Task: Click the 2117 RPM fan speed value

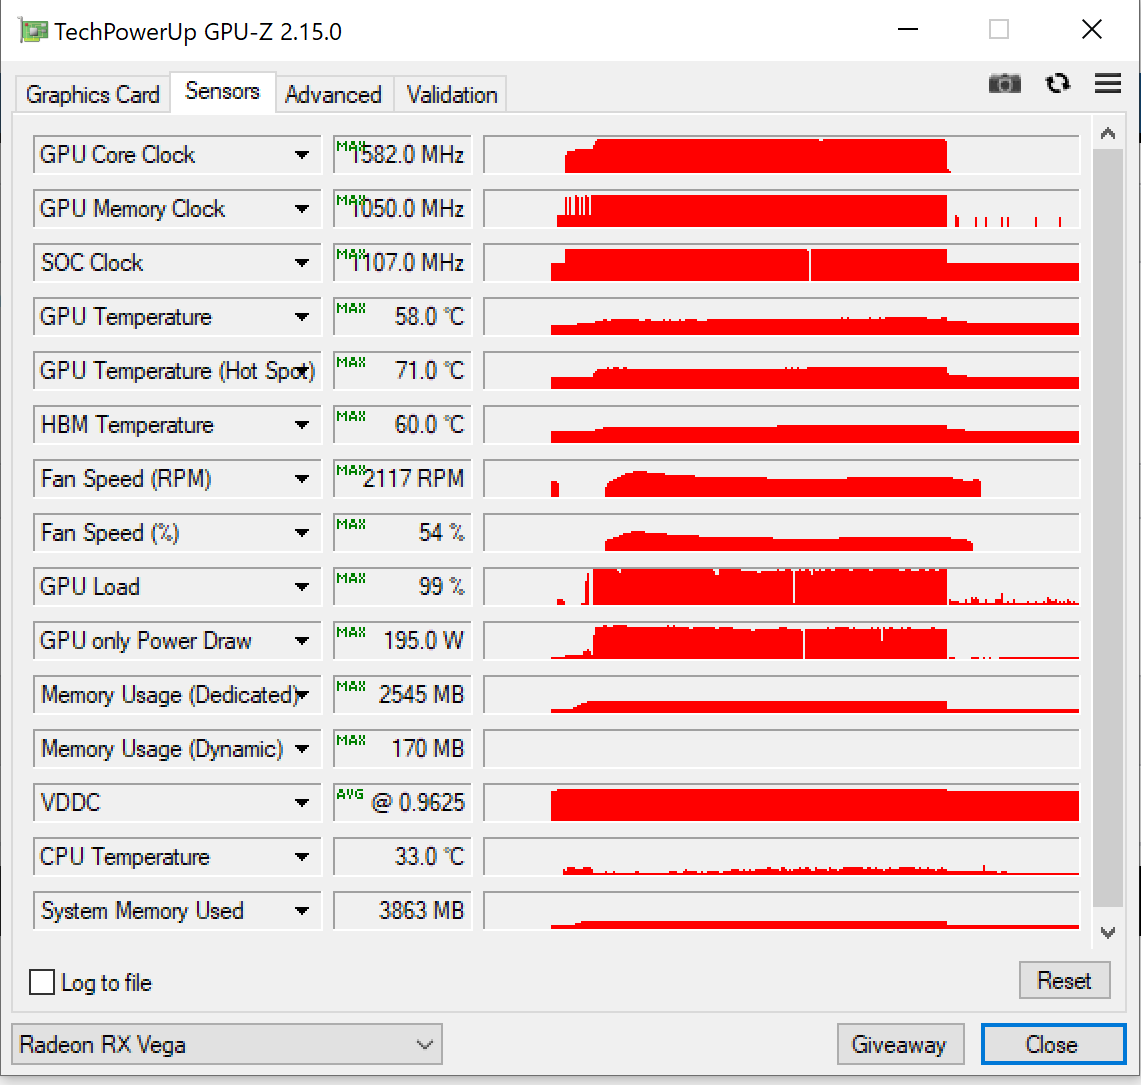Action: coord(402,479)
